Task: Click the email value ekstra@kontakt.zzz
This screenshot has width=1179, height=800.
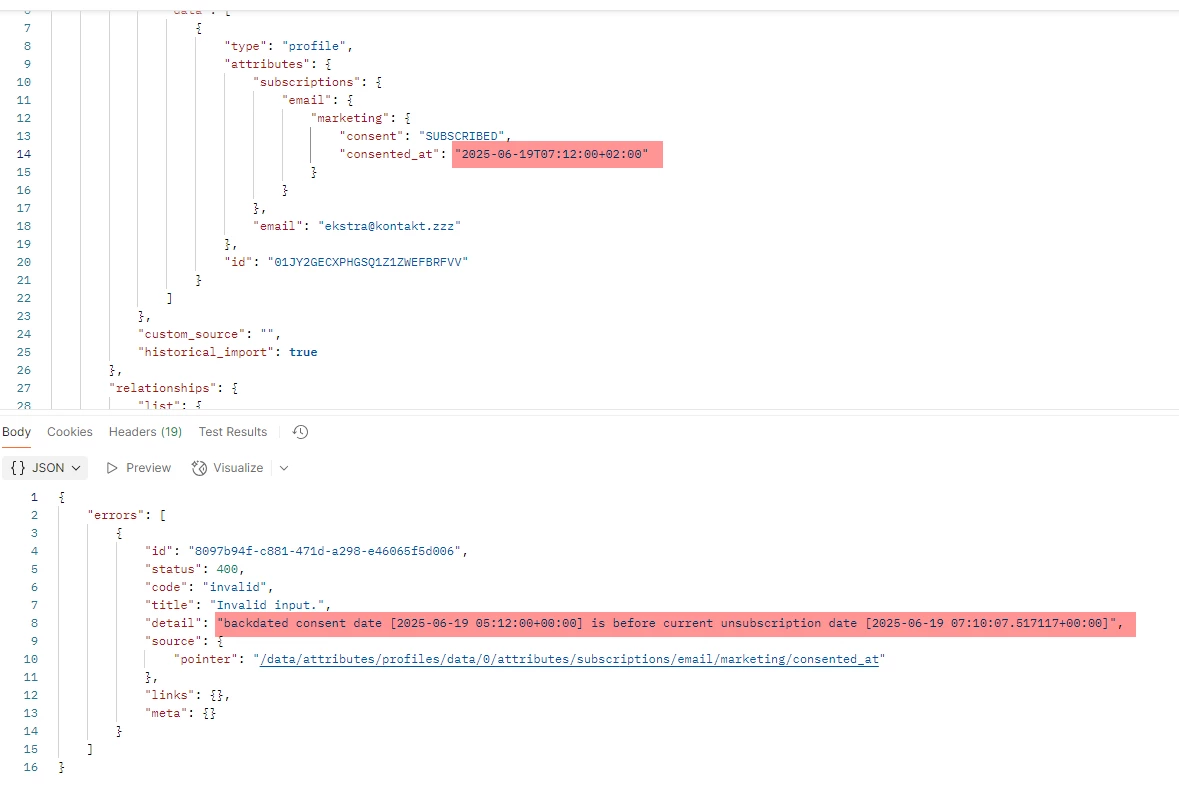Action: (389, 226)
